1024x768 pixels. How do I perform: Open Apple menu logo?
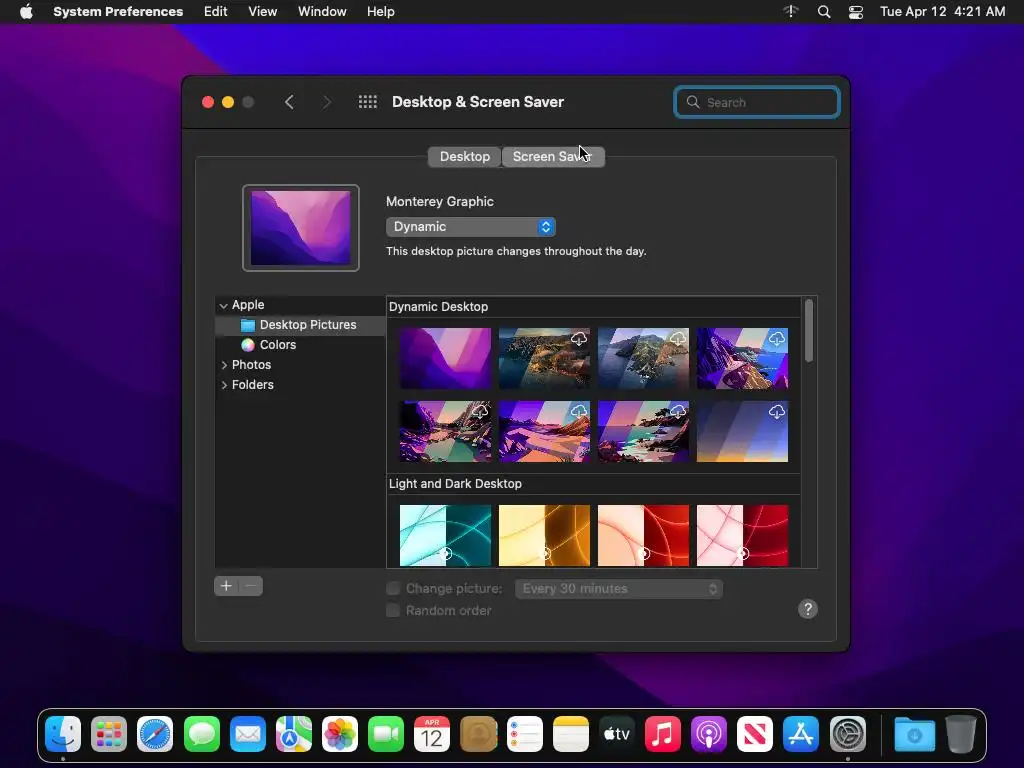click(26, 12)
